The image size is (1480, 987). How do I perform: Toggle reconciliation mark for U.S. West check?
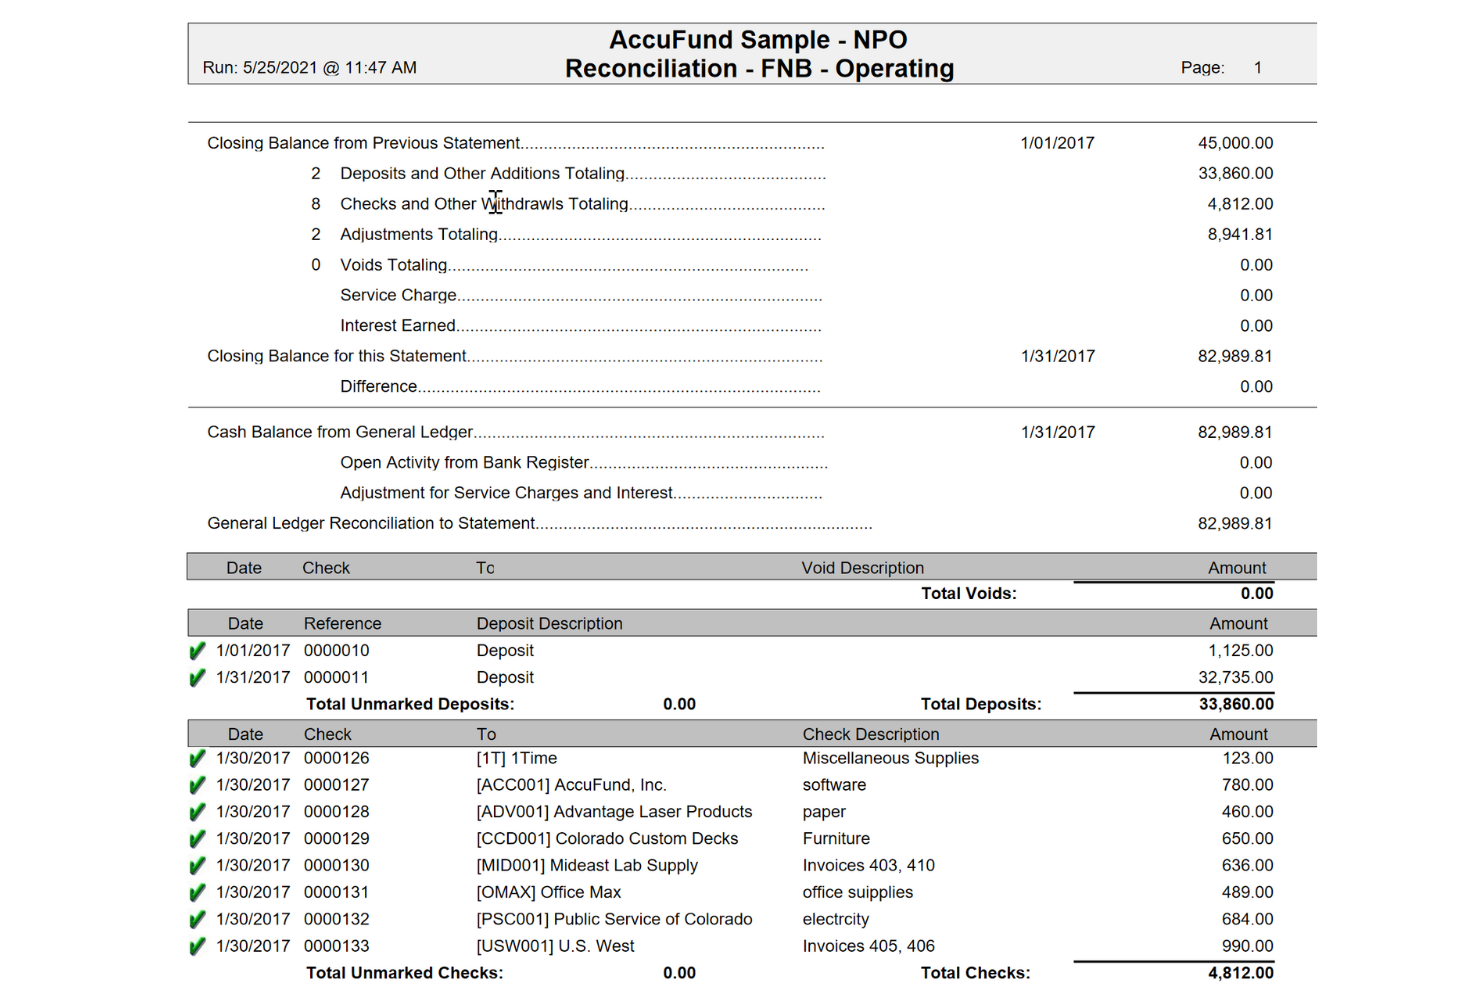pos(197,946)
